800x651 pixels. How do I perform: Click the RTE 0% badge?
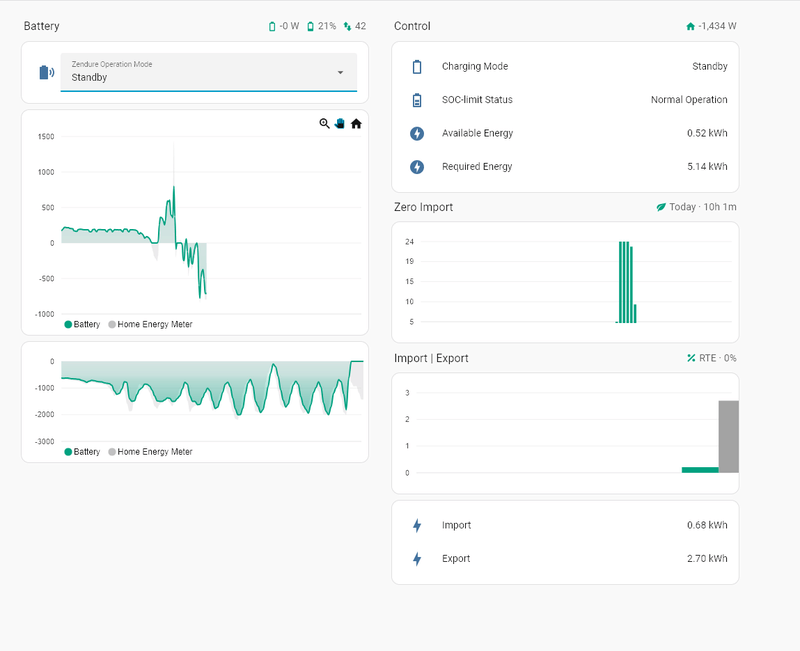point(712,358)
